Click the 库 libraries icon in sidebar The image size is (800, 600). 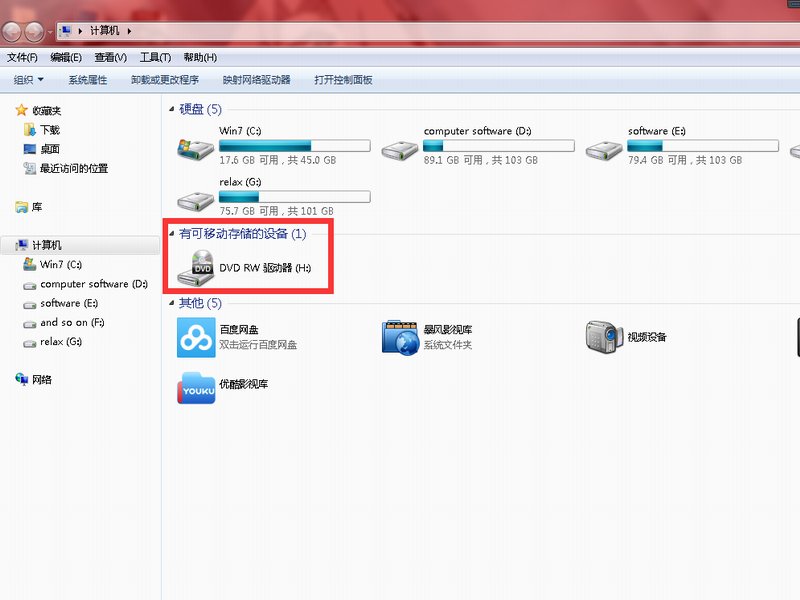point(21,207)
